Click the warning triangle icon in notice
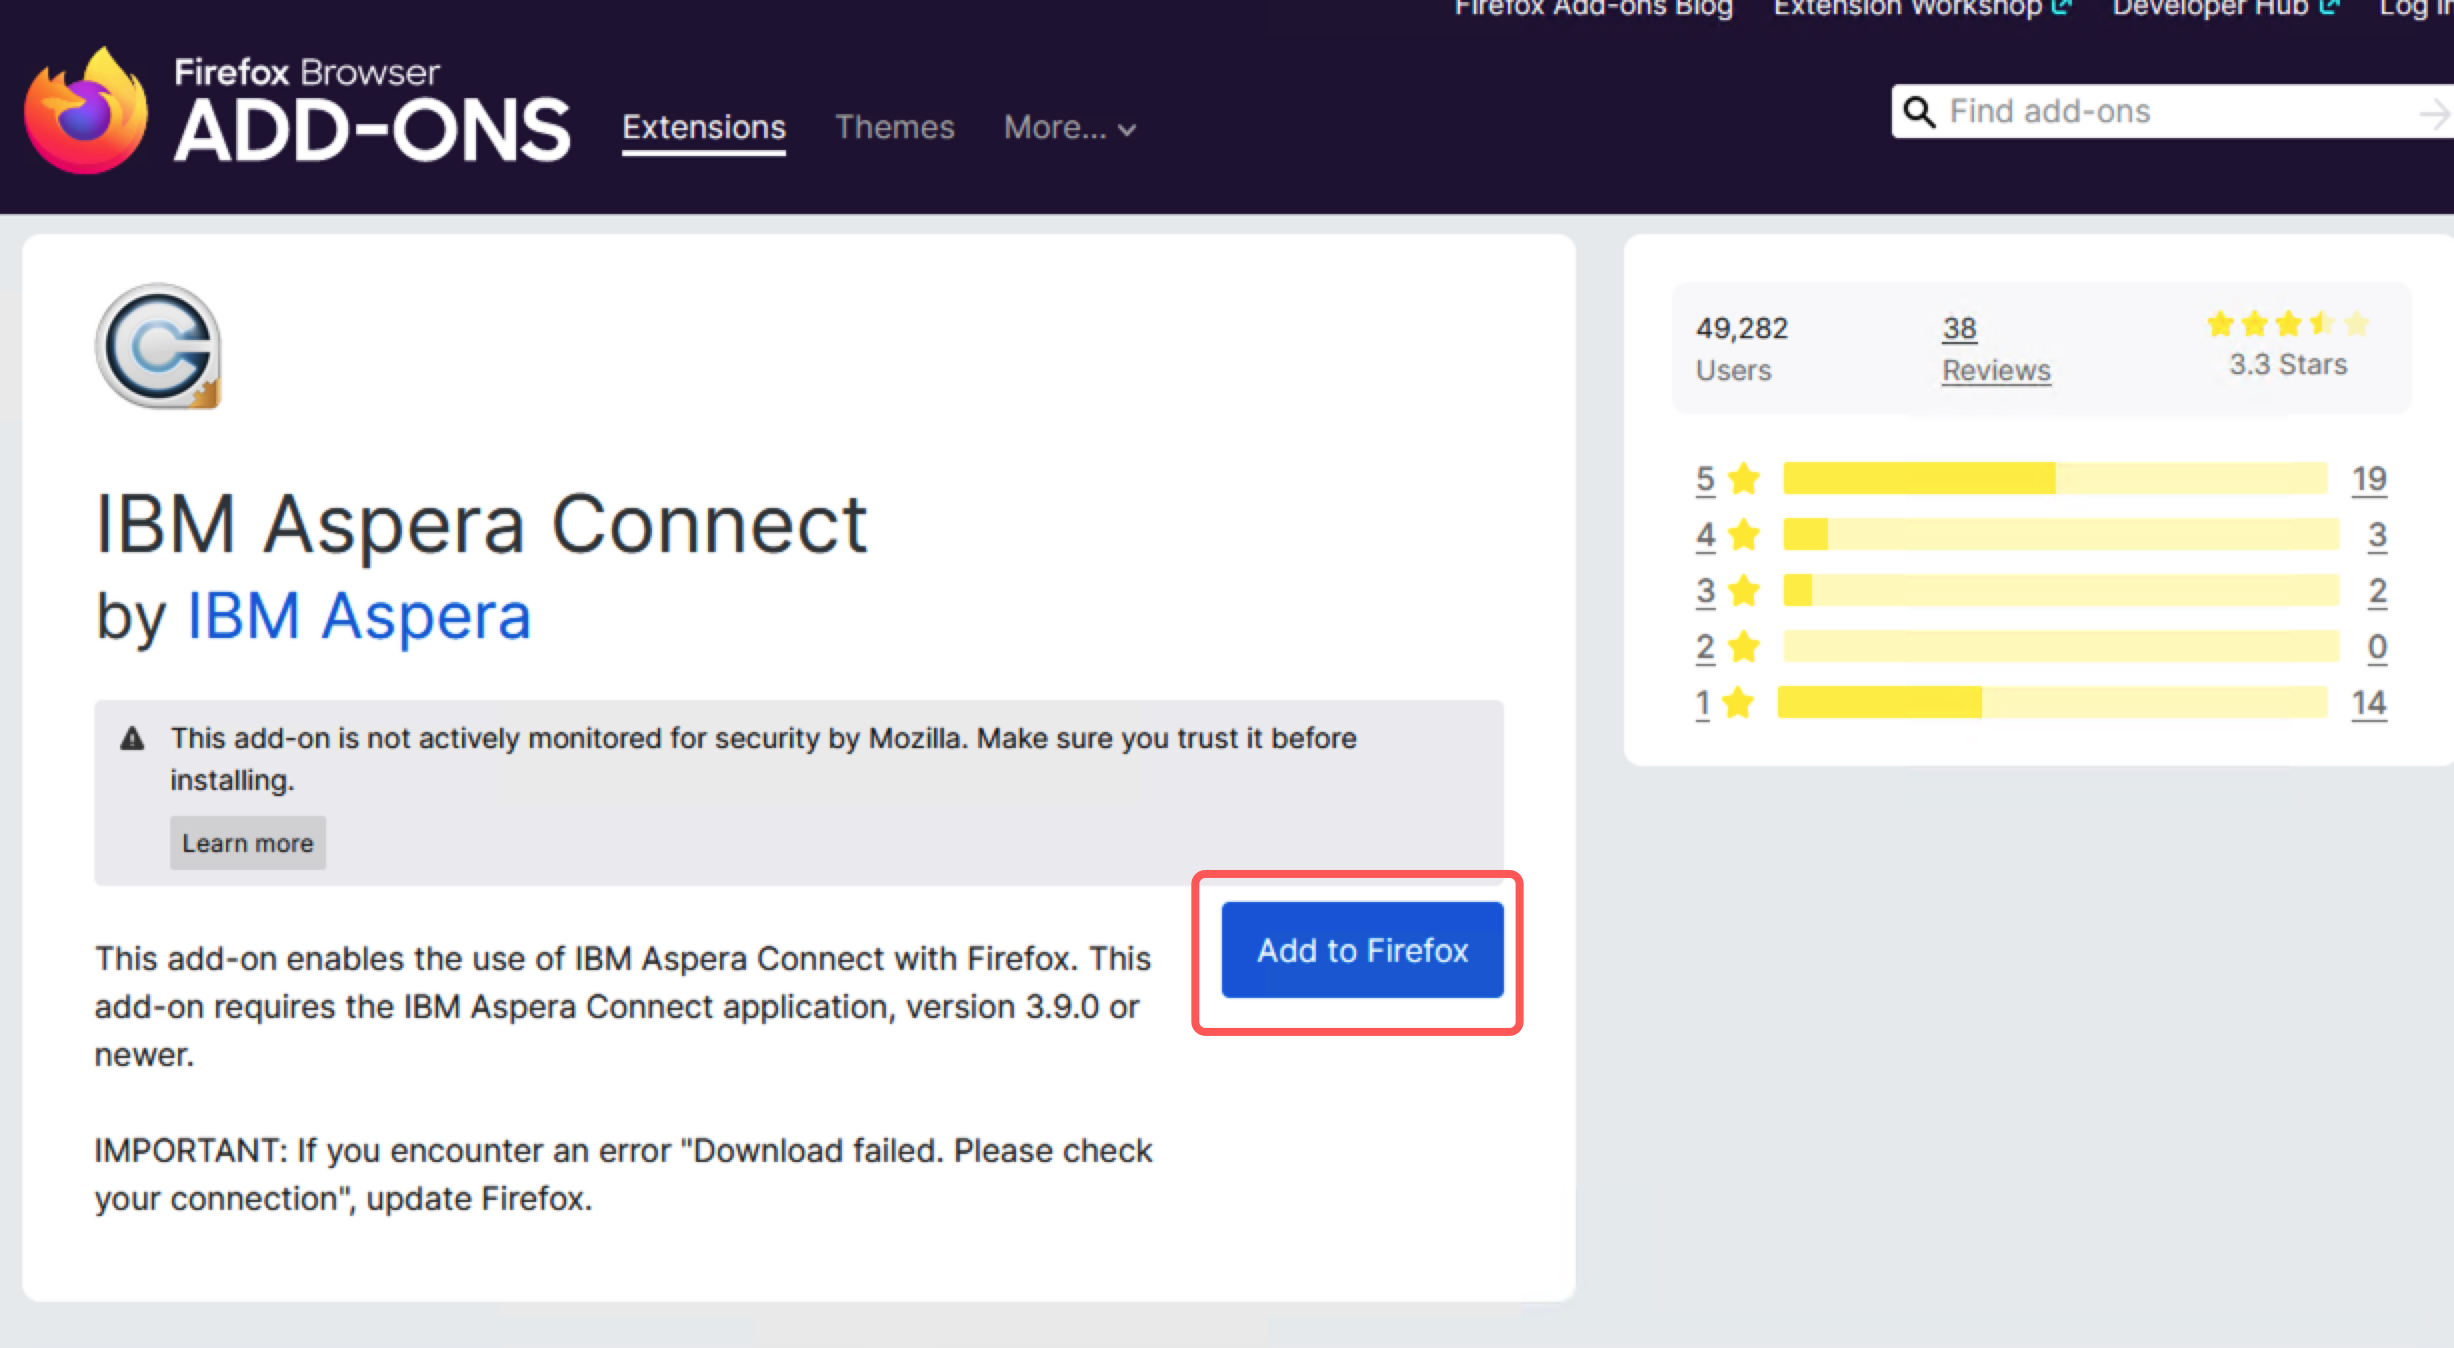 click(132, 739)
